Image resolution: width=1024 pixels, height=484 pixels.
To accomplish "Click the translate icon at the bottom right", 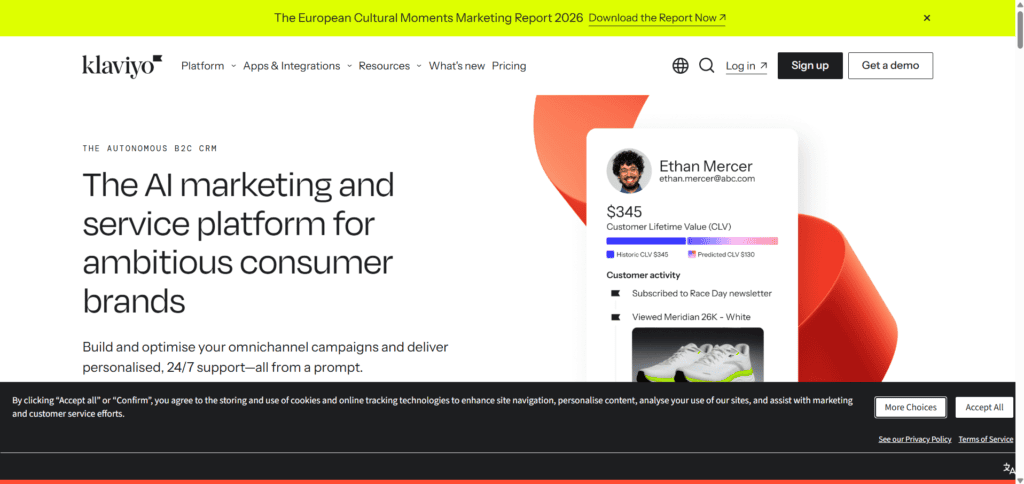I will [1010, 468].
